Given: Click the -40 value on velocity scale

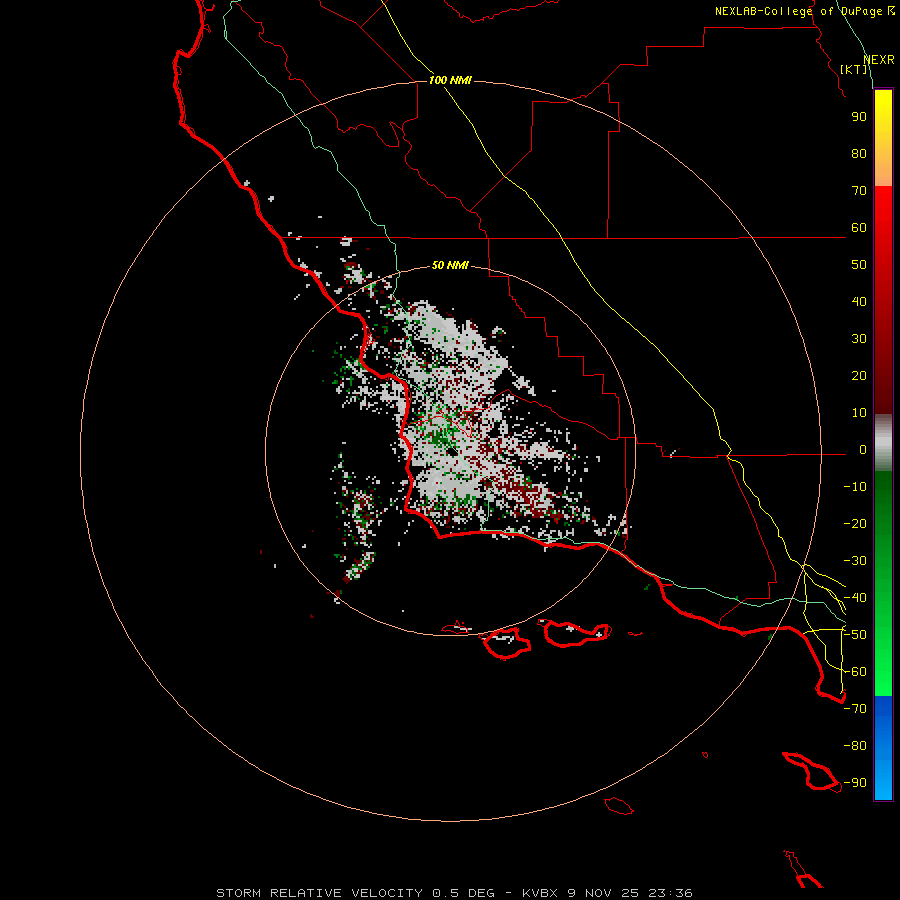Looking at the screenshot, I should pos(855,598).
